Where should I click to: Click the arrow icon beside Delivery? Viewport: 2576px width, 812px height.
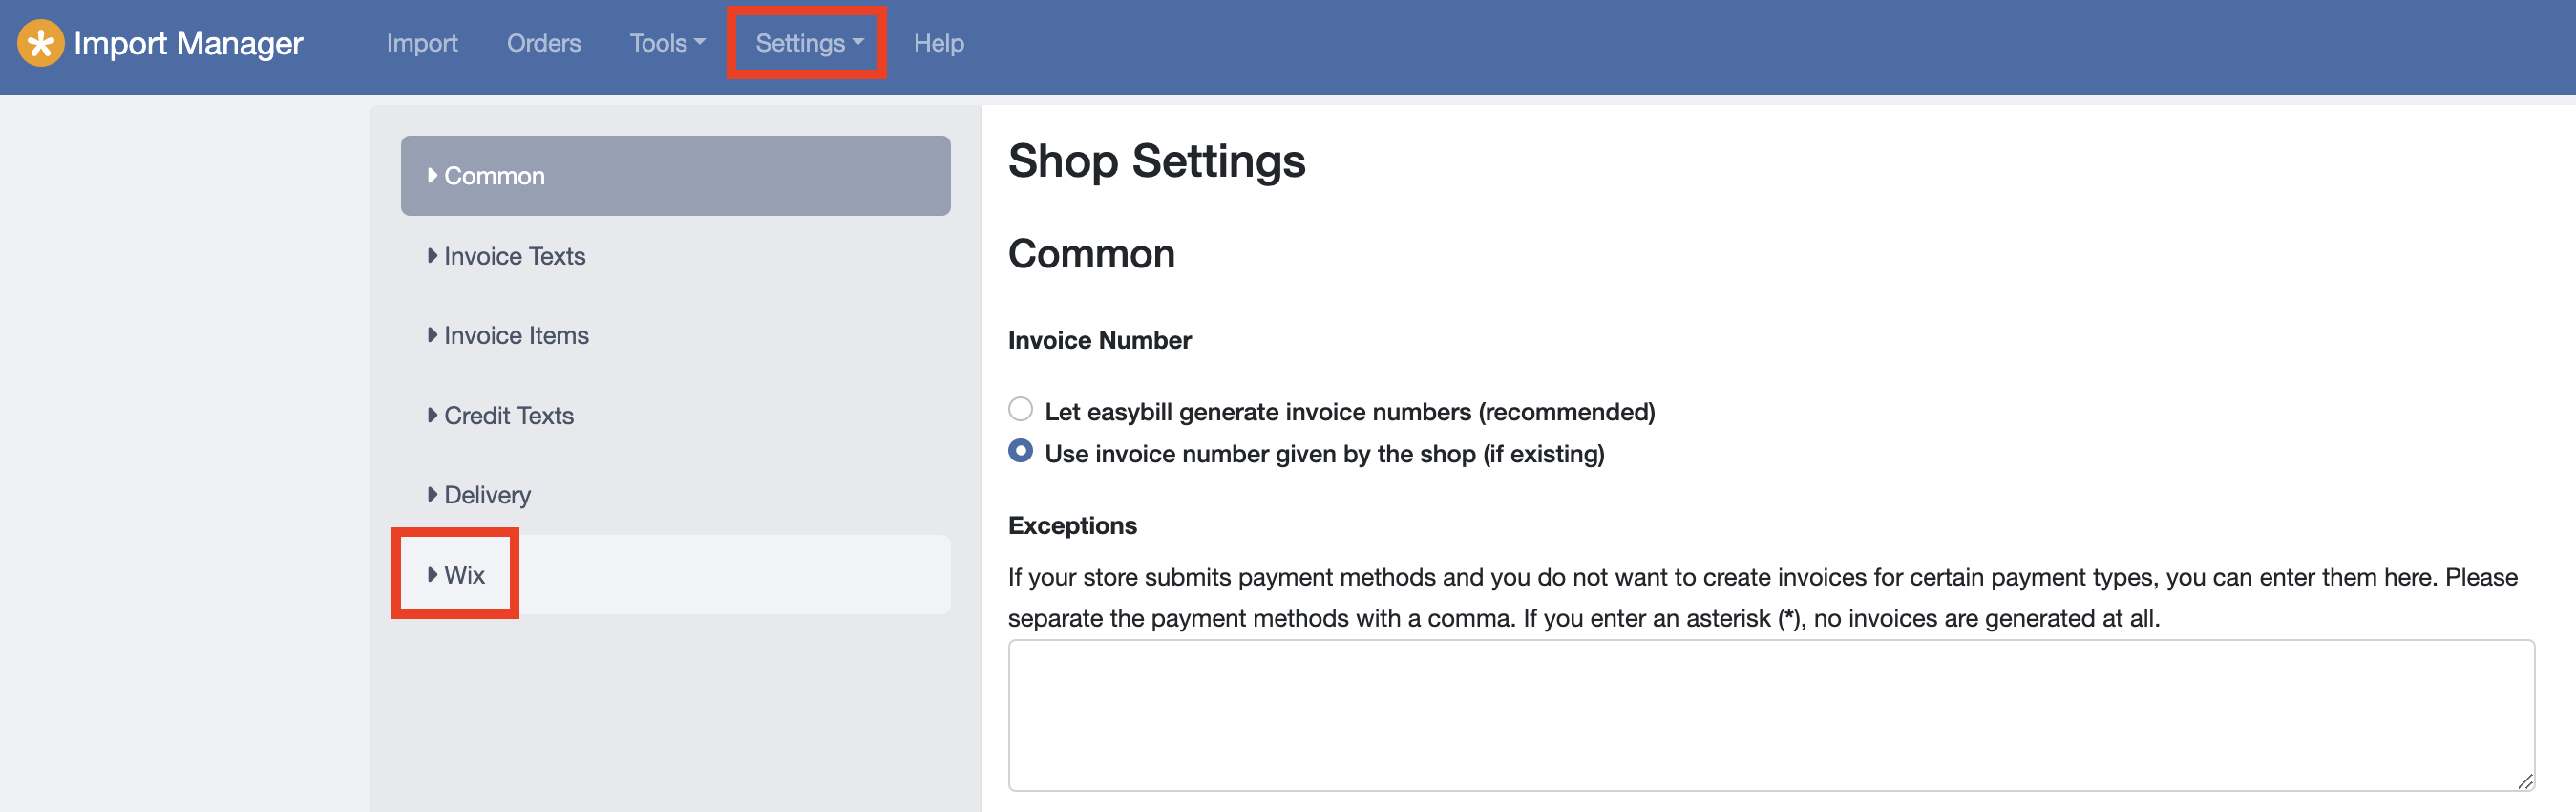[432, 494]
